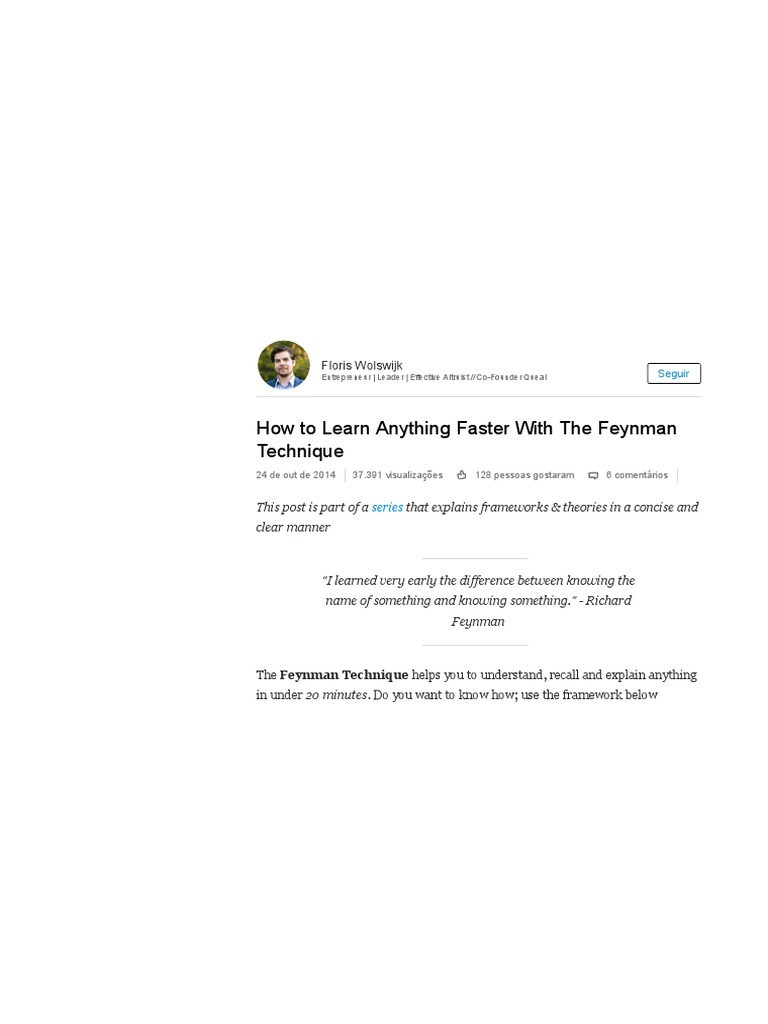Click the italic '20 minutes' text
Screen dimensions: 768x1024
336,695
